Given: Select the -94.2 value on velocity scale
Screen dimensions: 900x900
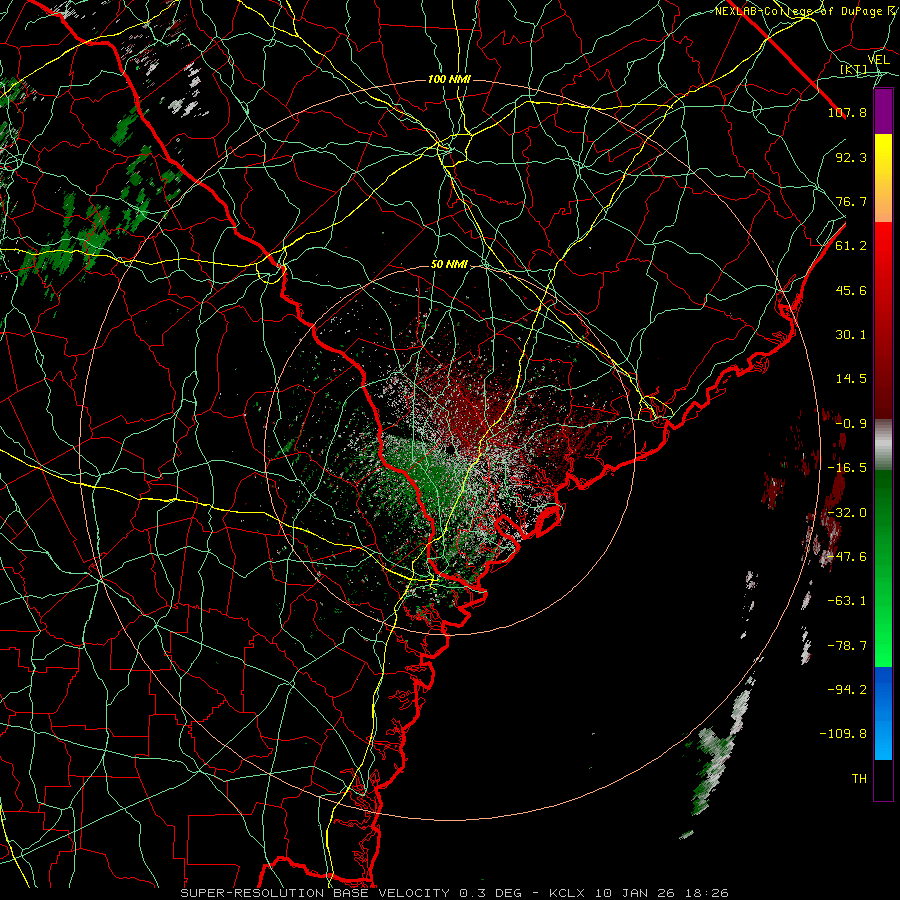Looking at the screenshot, I should point(847,690).
